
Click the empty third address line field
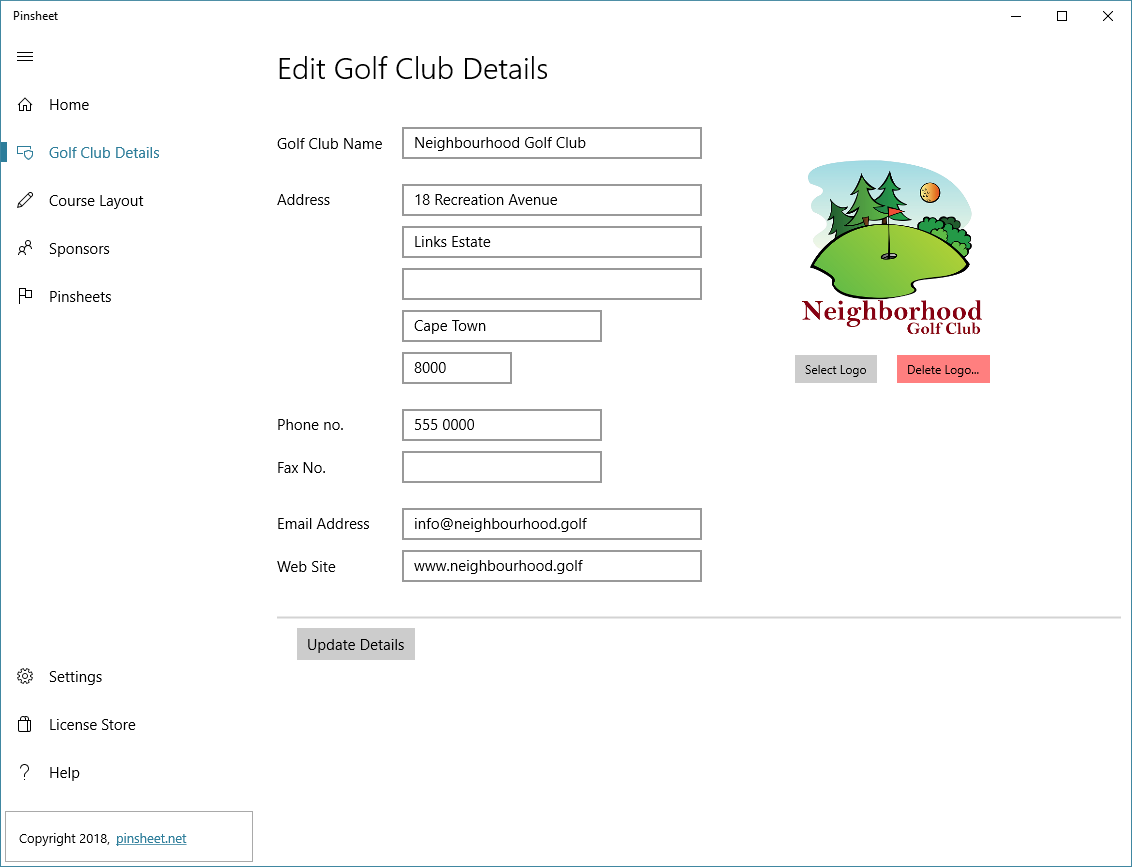[552, 284]
